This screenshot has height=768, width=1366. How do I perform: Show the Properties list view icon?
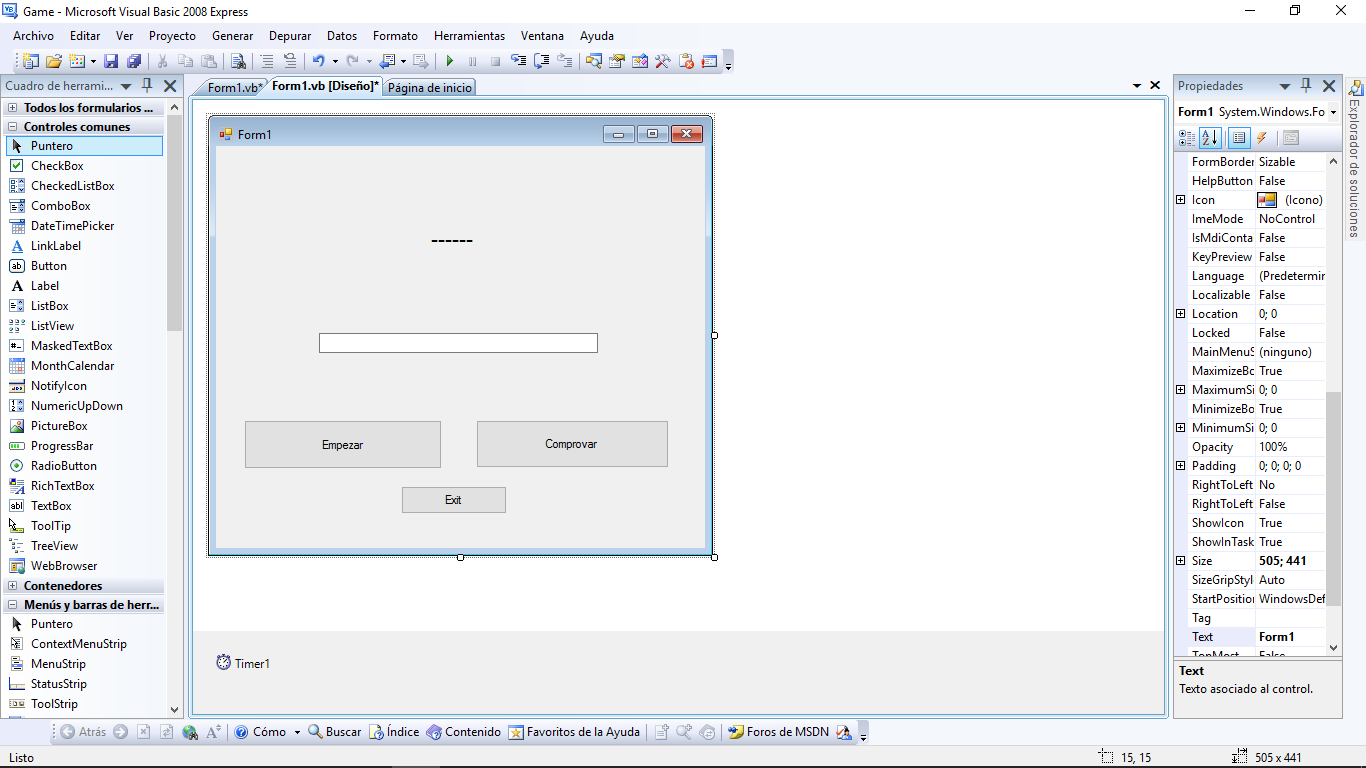pyautogui.click(x=1239, y=138)
